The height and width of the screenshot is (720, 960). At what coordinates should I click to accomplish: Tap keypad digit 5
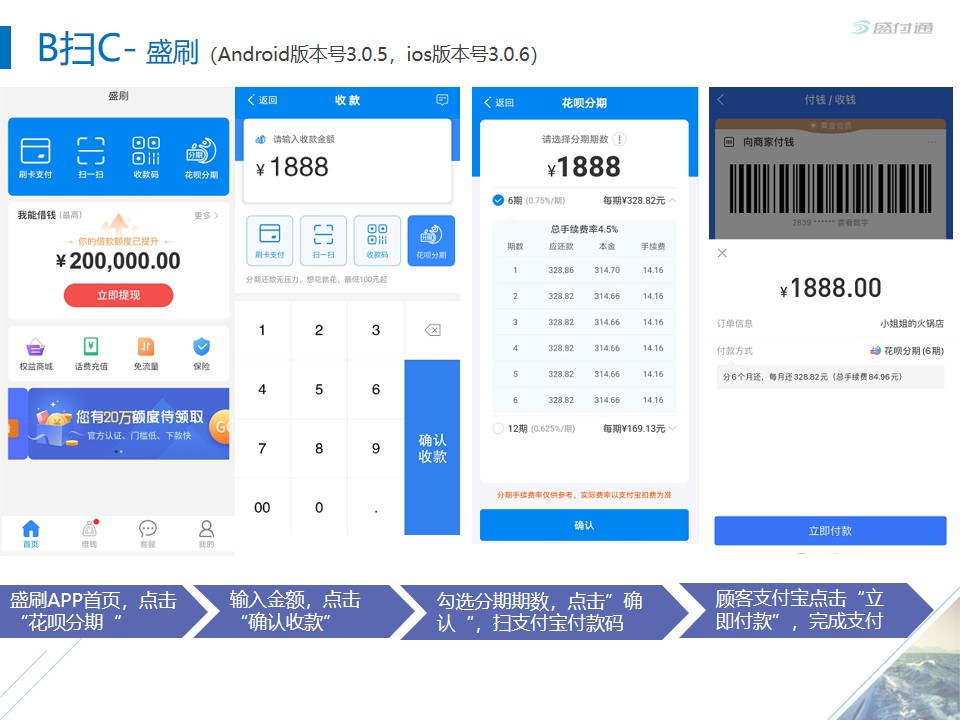(x=319, y=389)
